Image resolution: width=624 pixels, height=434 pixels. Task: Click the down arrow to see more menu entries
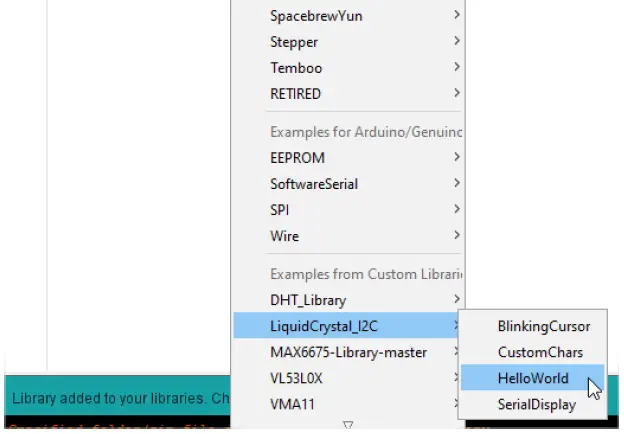click(348, 425)
